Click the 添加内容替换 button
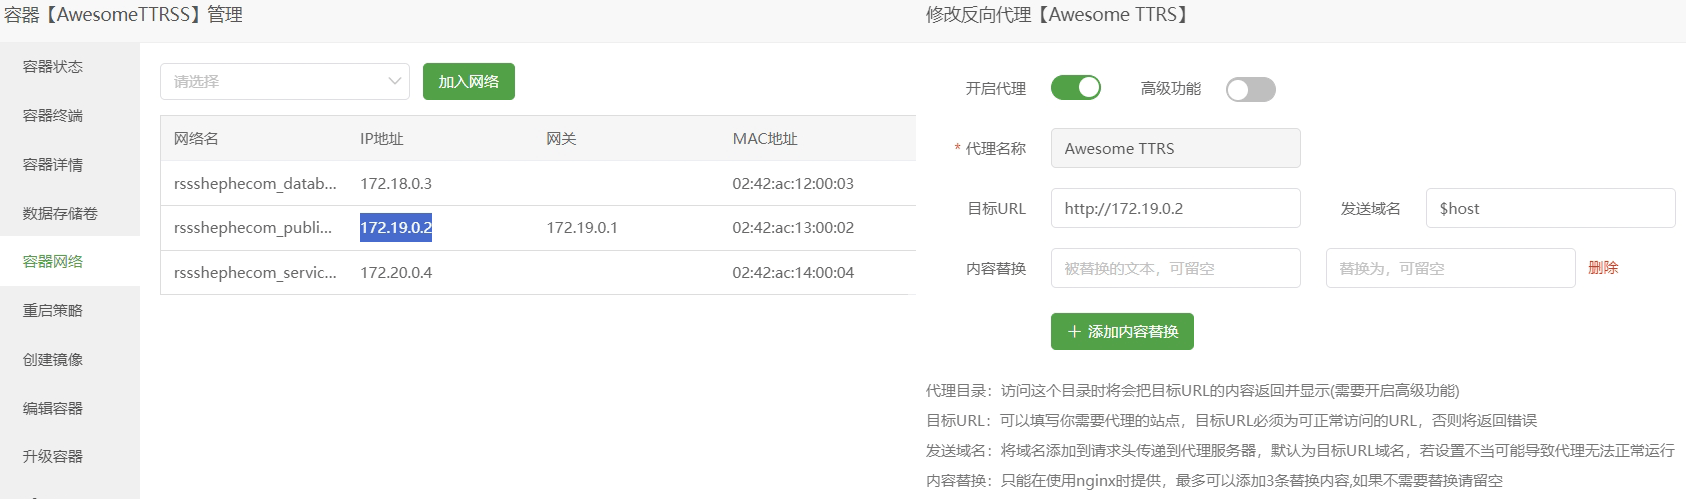This screenshot has height=499, width=1686. click(x=1122, y=332)
